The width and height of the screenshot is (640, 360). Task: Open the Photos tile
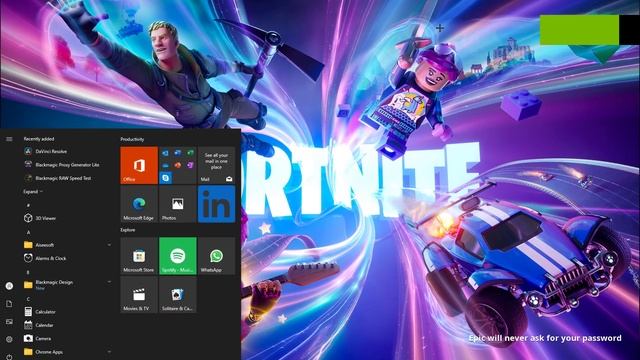point(178,204)
